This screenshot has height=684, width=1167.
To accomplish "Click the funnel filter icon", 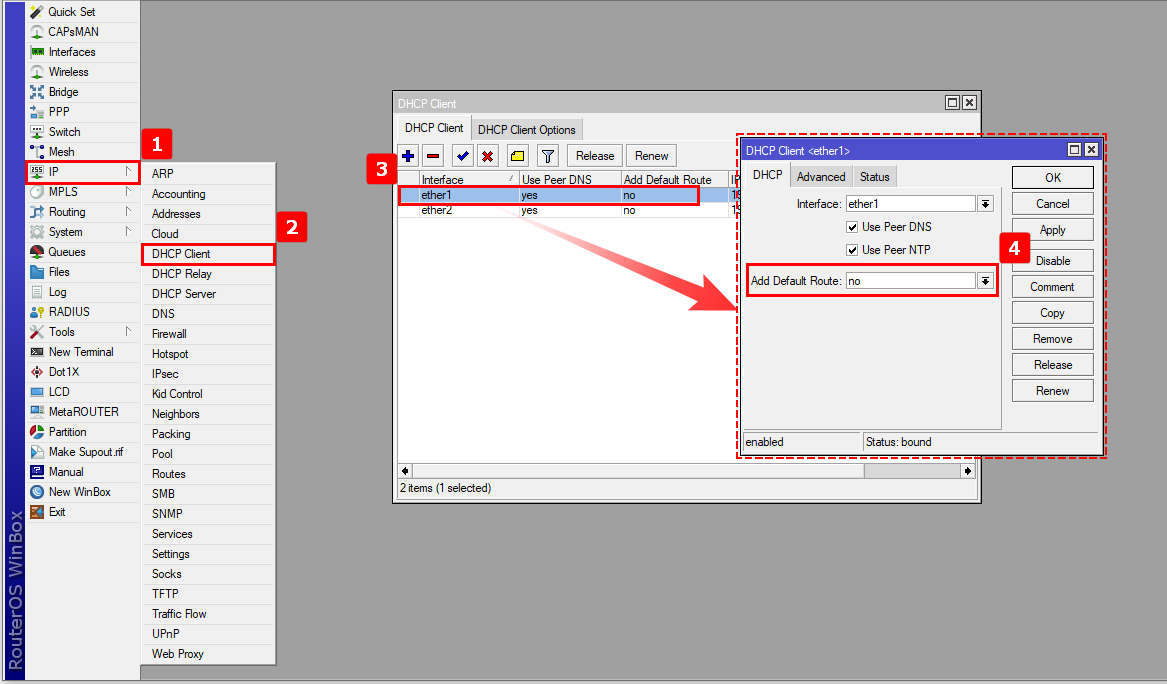I will tap(547, 156).
